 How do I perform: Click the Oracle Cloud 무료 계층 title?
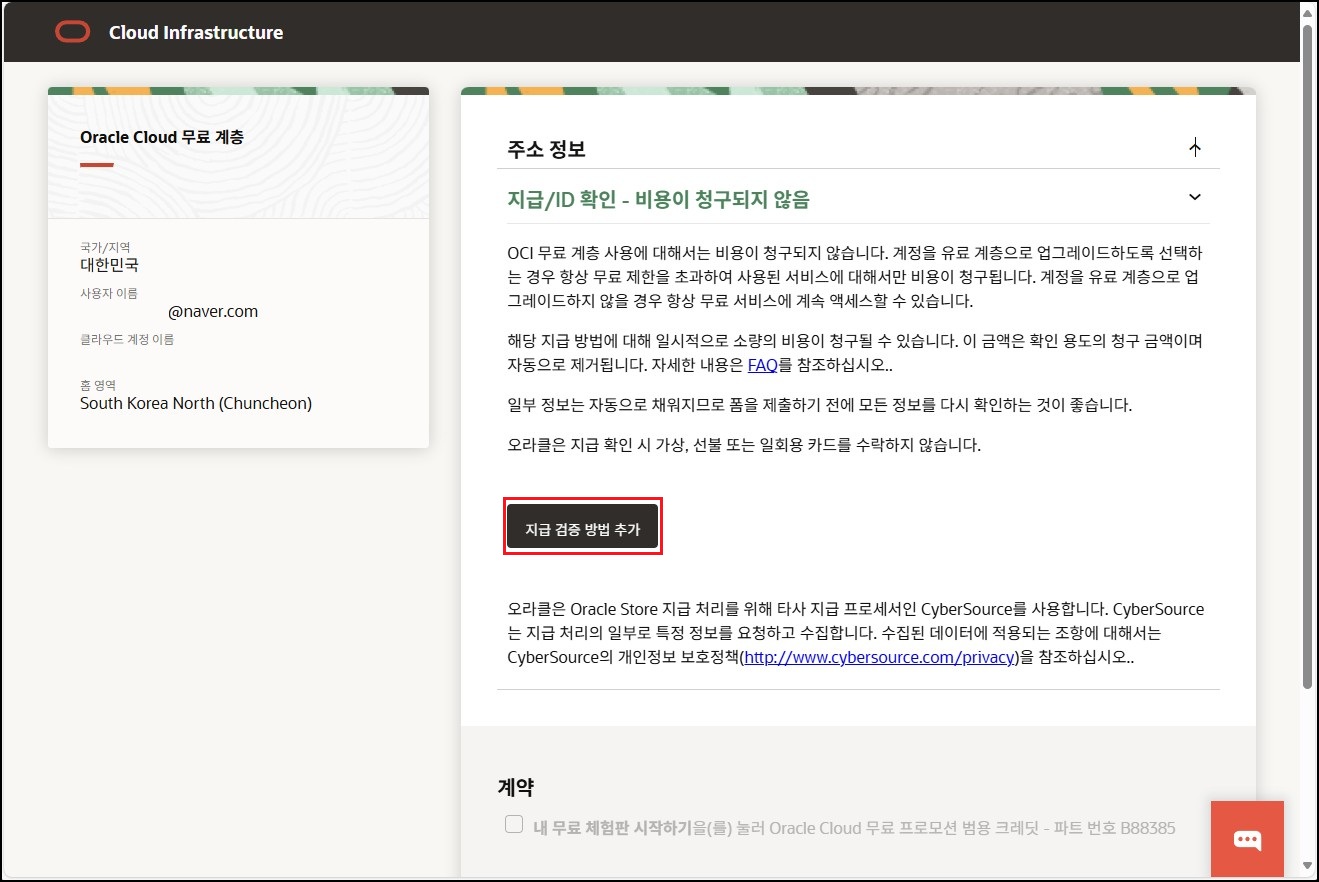click(161, 137)
